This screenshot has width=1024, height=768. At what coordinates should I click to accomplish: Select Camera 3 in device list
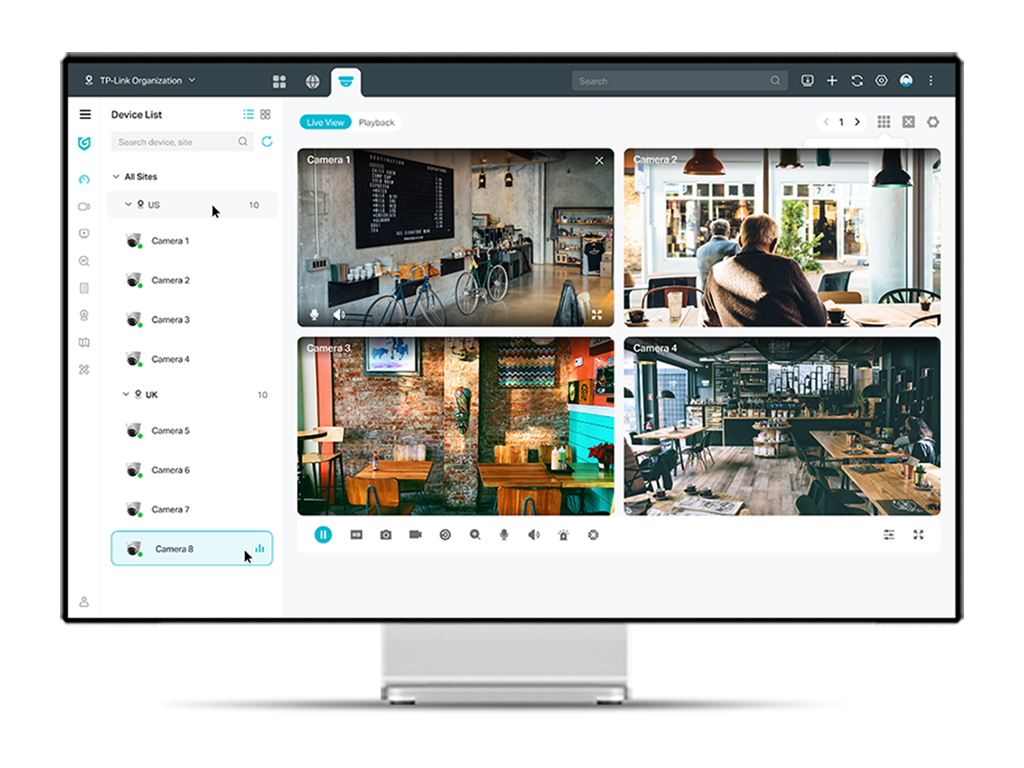pyautogui.click(x=170, y=320)
